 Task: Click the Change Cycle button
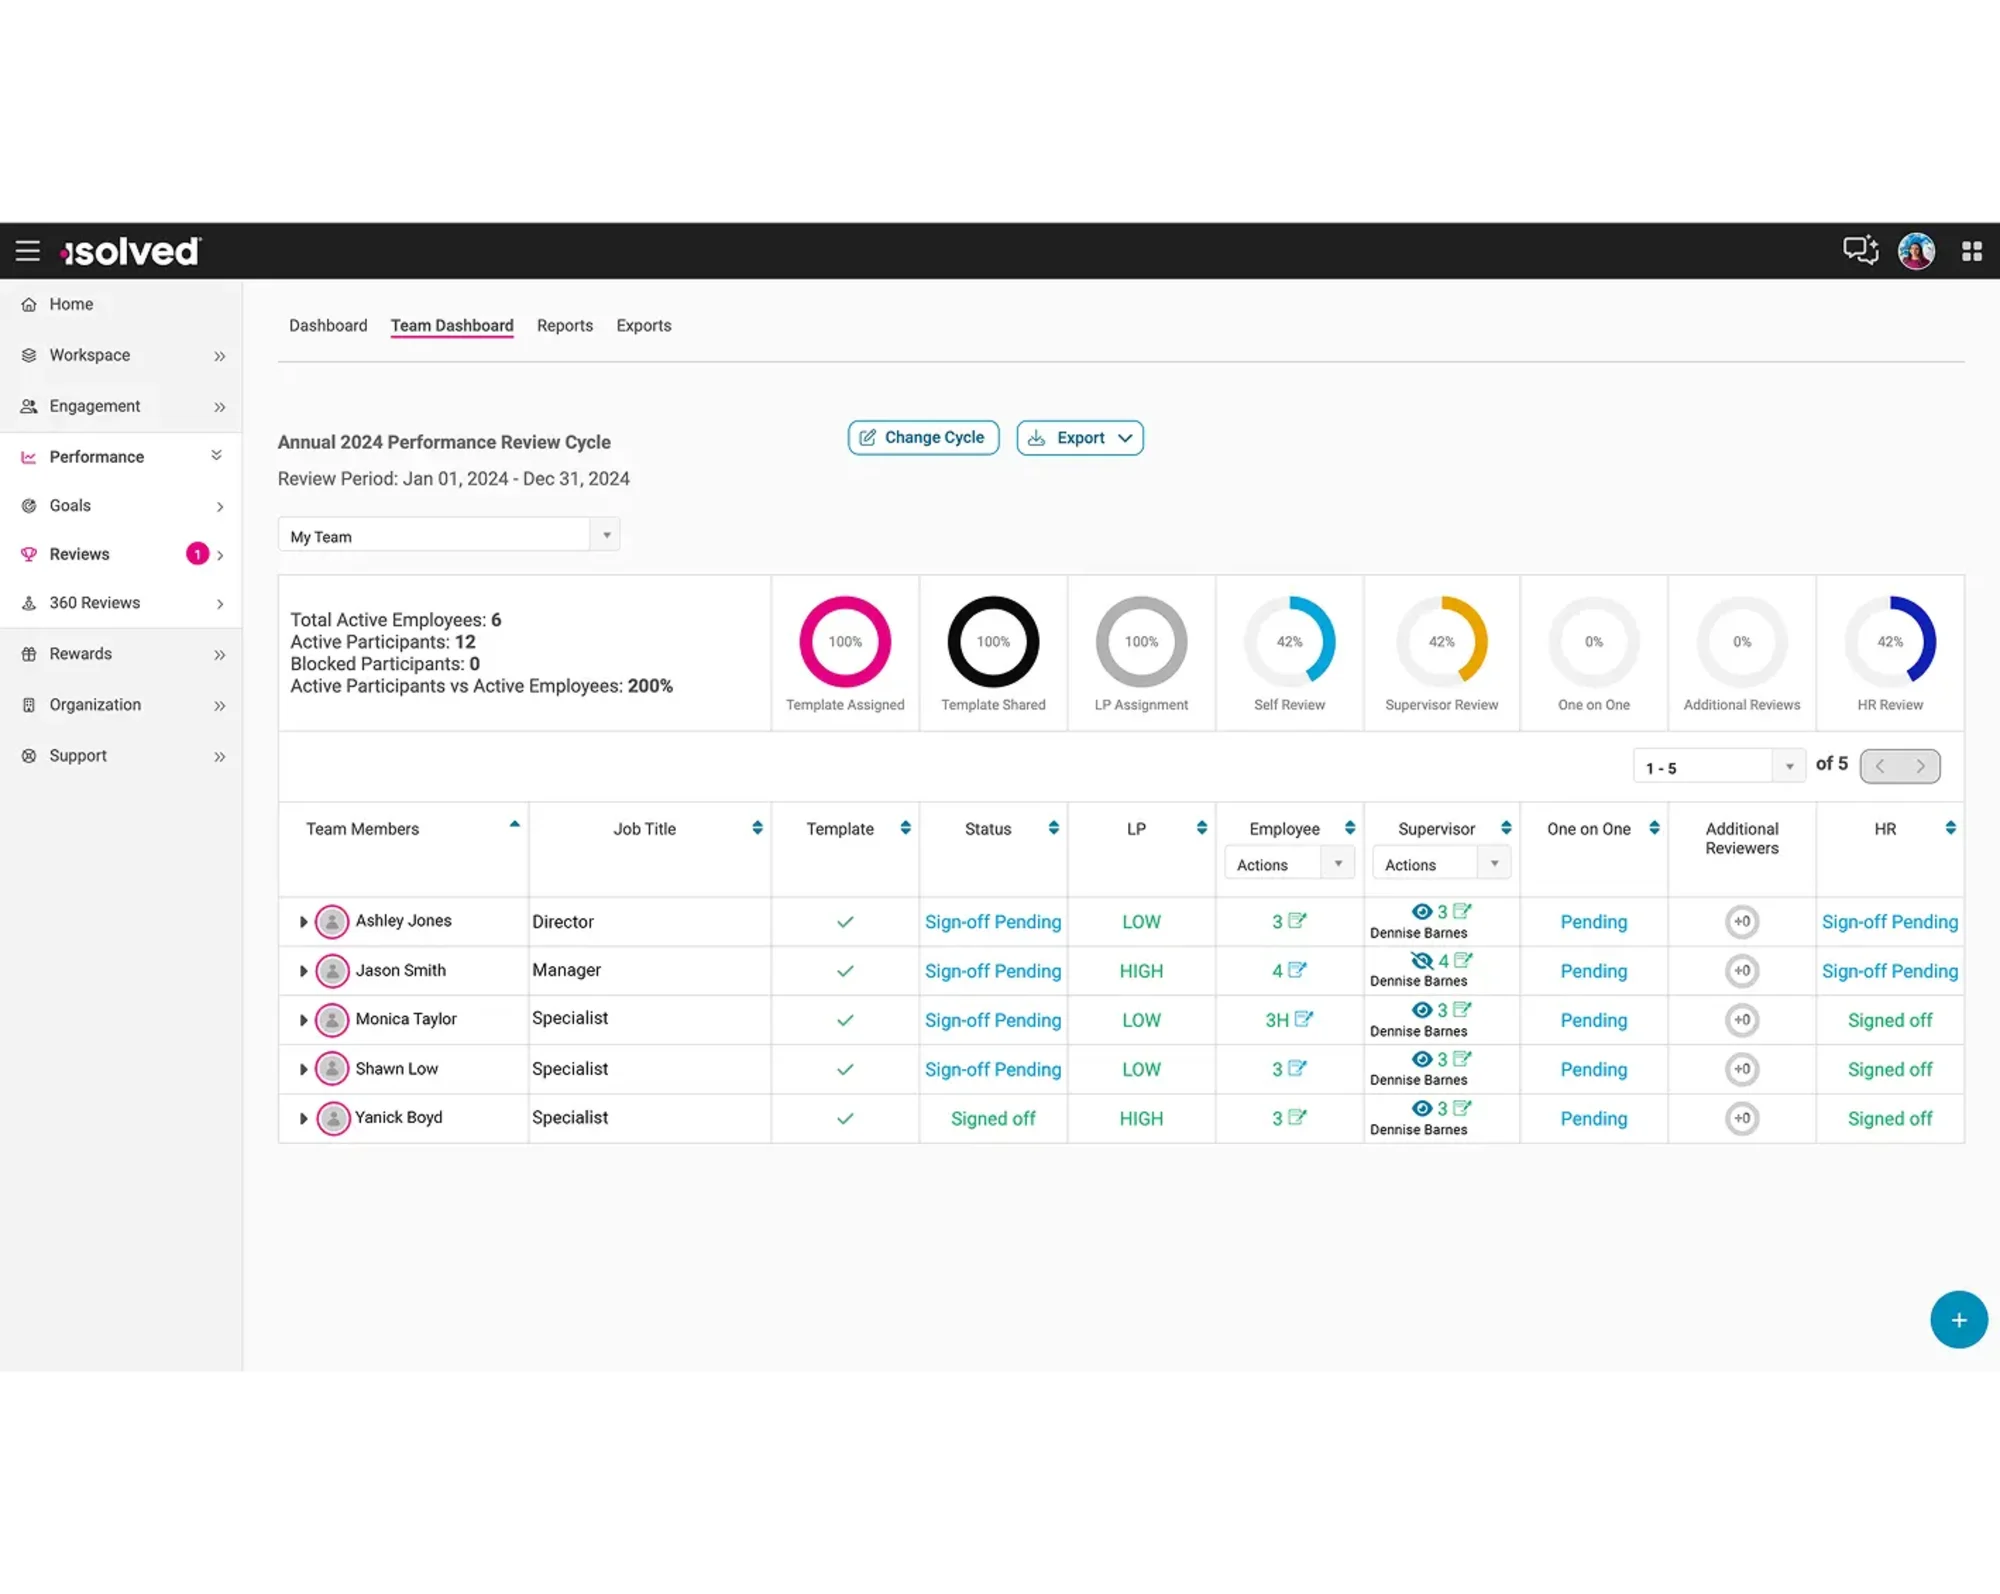click(922, 437)
